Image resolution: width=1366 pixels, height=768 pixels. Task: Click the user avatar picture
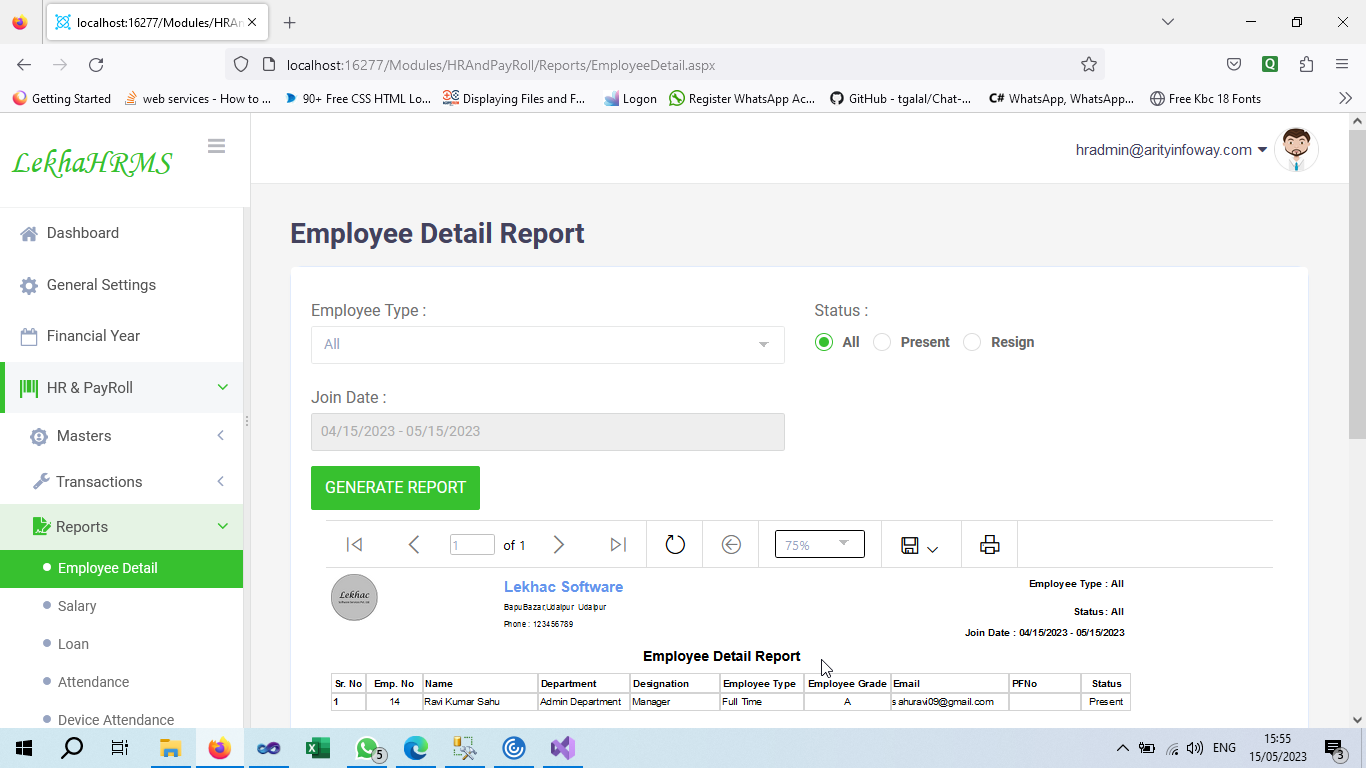click(x=1296, y=150)
